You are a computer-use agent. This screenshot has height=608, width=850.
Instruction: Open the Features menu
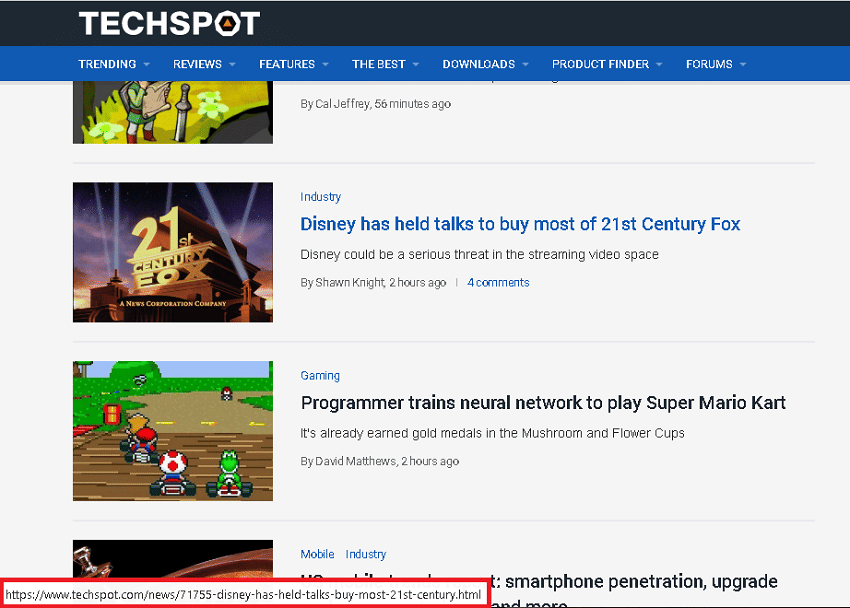287,64
